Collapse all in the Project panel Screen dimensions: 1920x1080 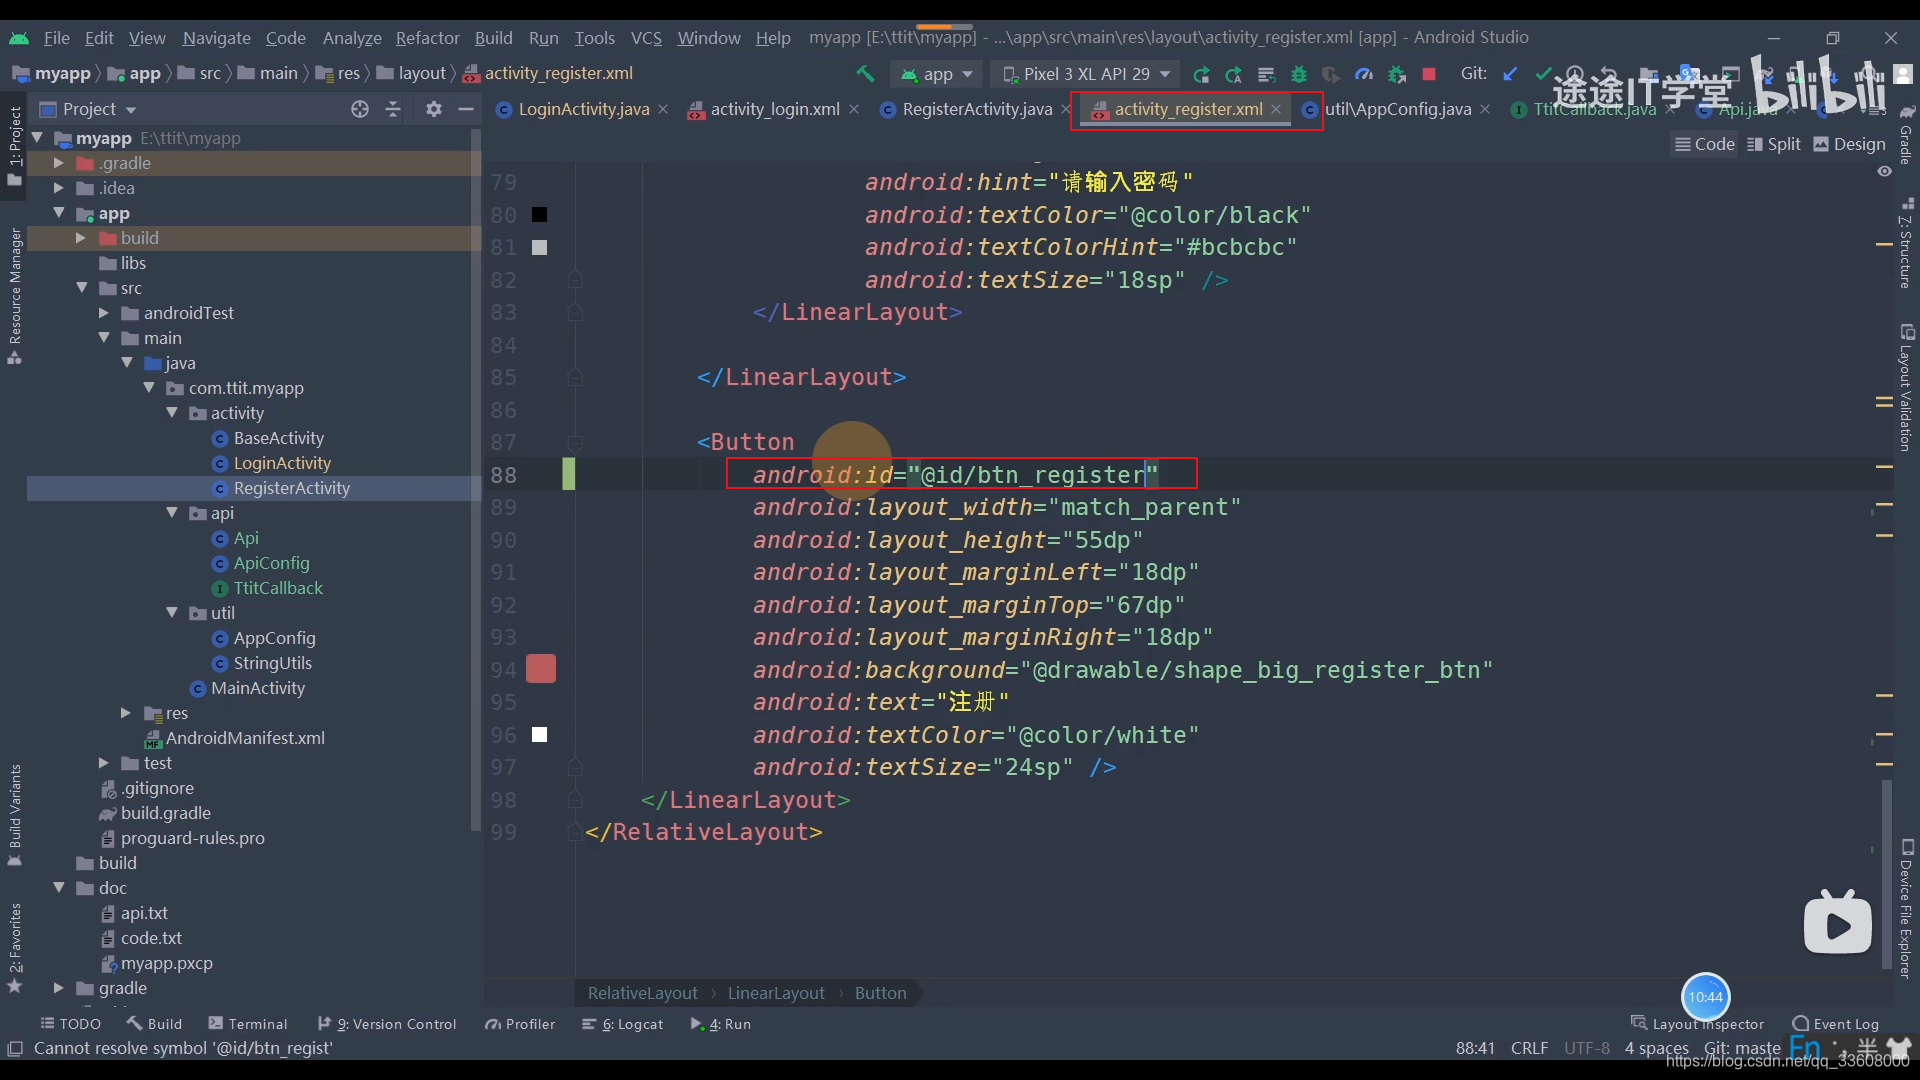tap(393, 109)
